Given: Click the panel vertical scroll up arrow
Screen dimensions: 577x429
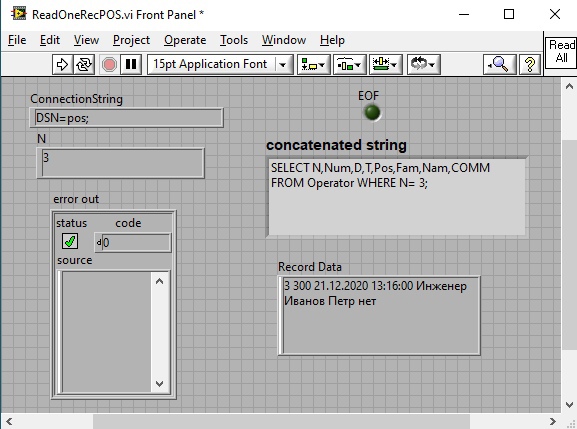Looking at the screenshot, I should click(x=569, y=87).
